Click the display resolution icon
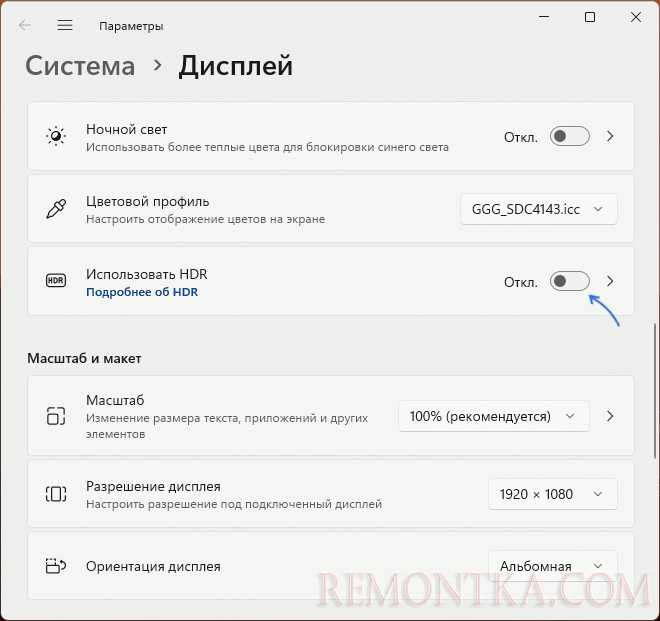The width and height of the screenshot is (660, 621). [x=56, y=494]
